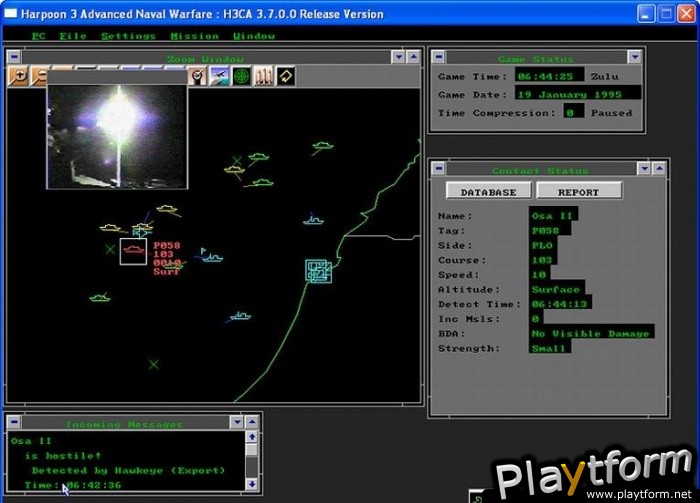The image size is (700, 503).
Task: Click the Game Date 19 January 1995
Action: (x=578, y=94)
